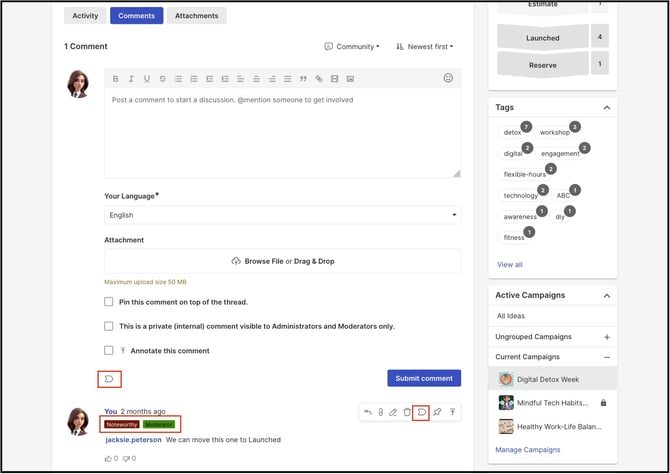
Task: Click the Reserve stage button
Action: pos(543,65)
